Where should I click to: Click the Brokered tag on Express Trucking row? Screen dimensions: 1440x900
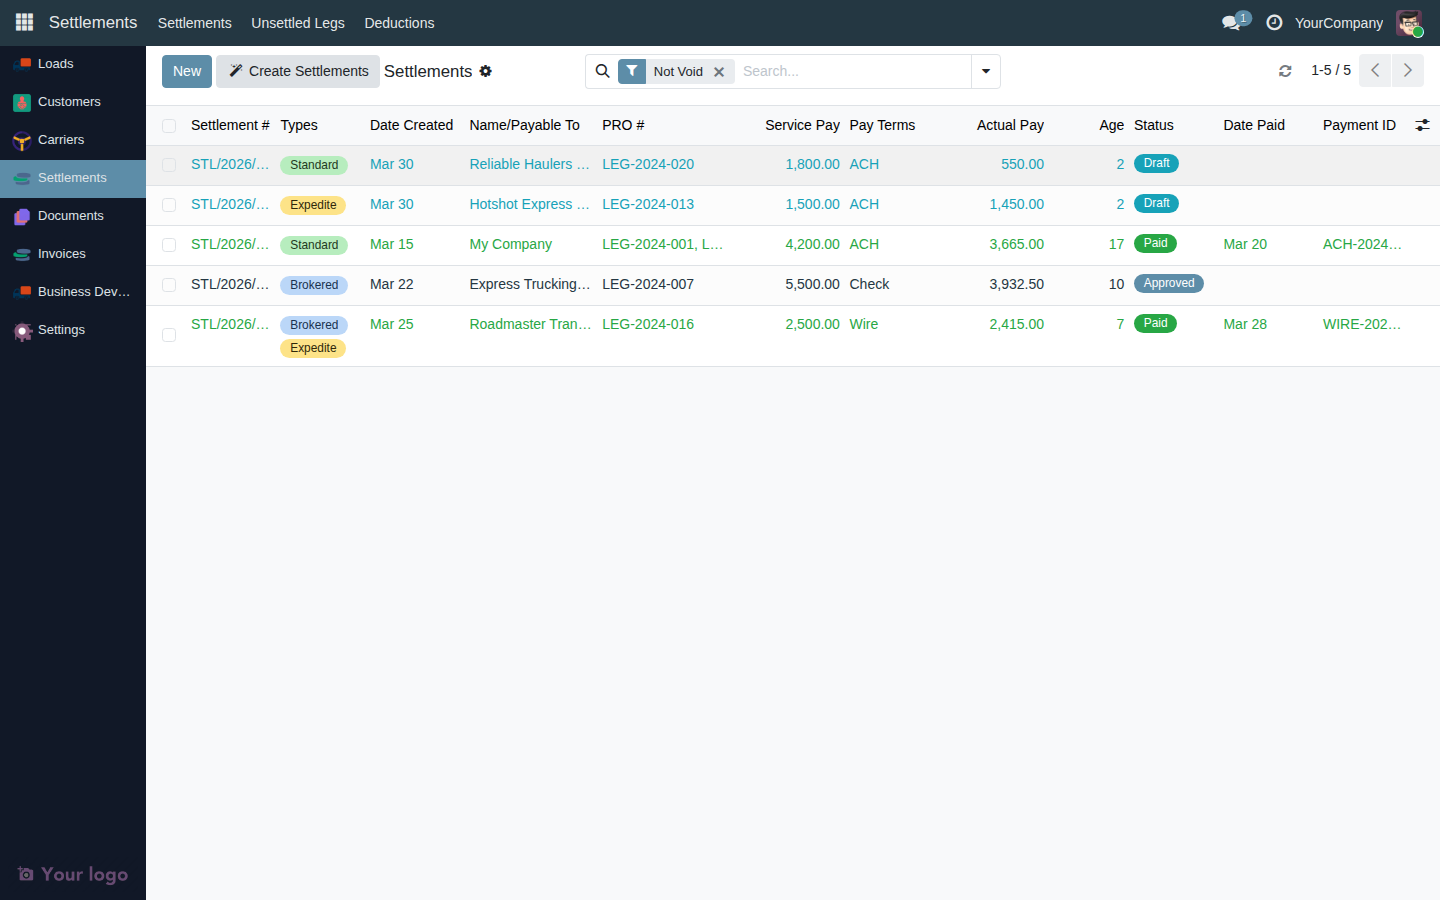tap(314, 285)
